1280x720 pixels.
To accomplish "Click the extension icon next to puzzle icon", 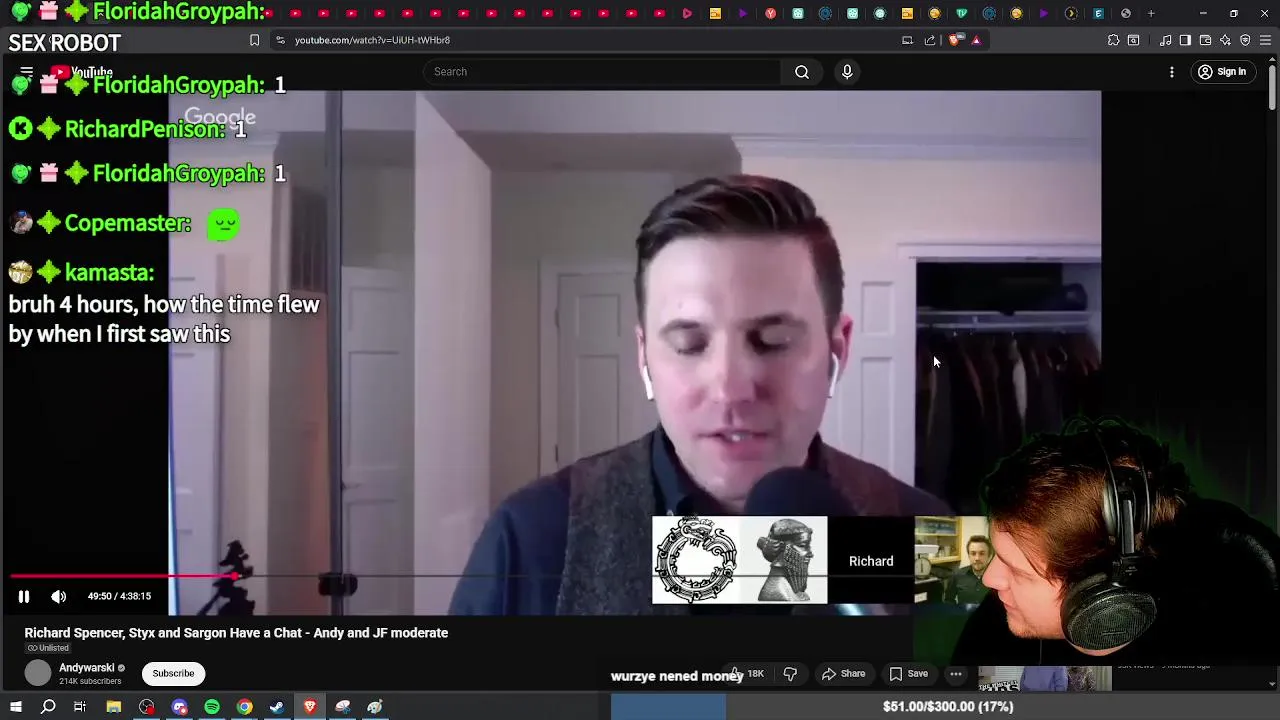I will tap(1133, 40).
